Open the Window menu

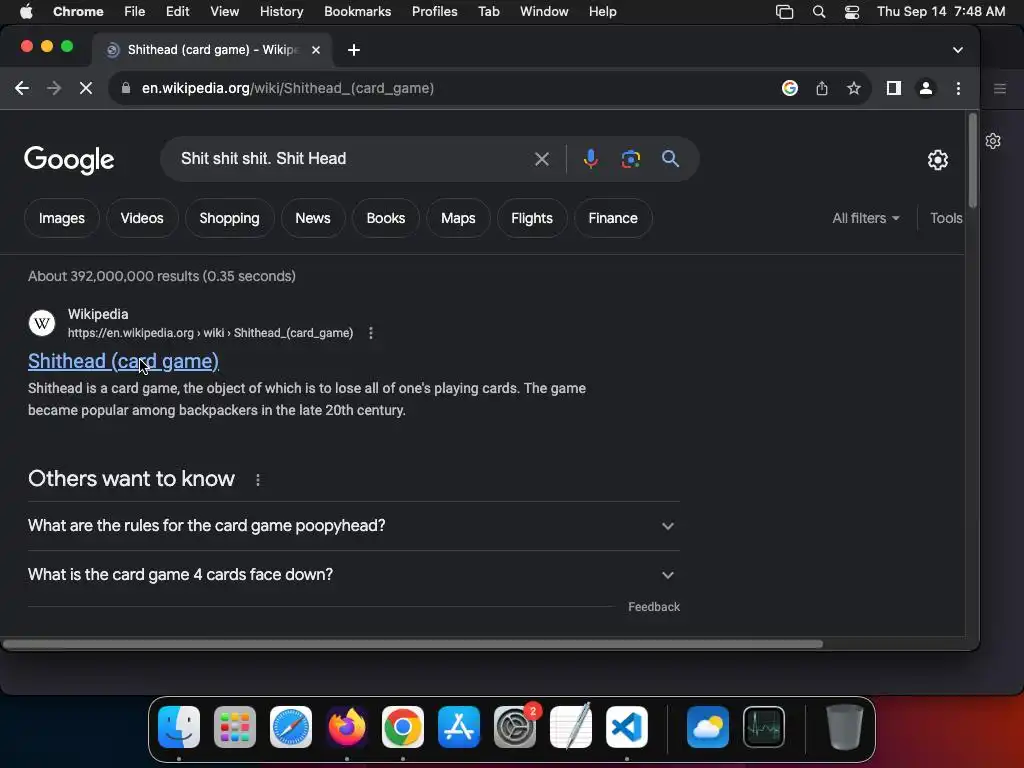pyautogui.click(x=544, y=11)
